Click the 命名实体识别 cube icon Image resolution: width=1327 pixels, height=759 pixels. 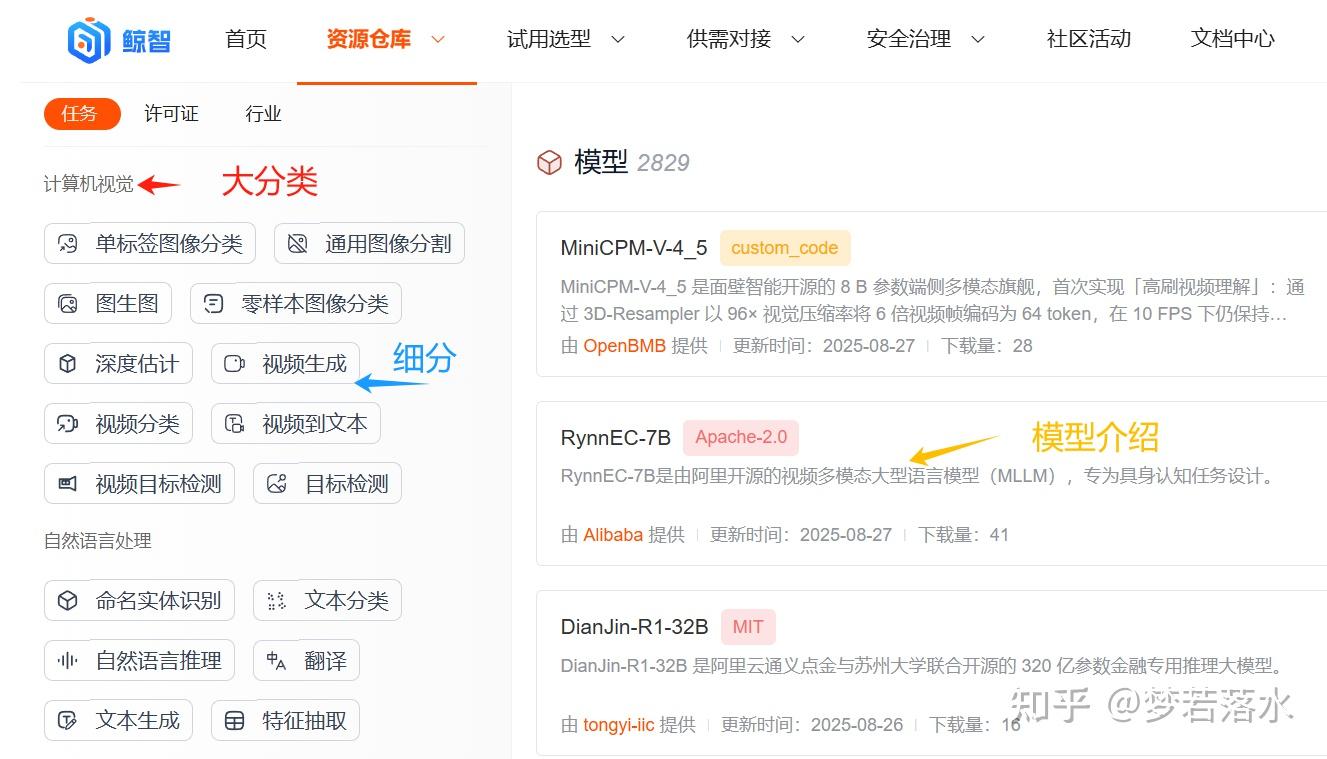[x=68, y=601]
